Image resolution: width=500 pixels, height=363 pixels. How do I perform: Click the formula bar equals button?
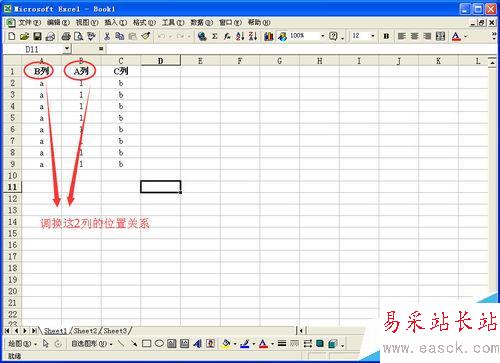tap(101, 49)
